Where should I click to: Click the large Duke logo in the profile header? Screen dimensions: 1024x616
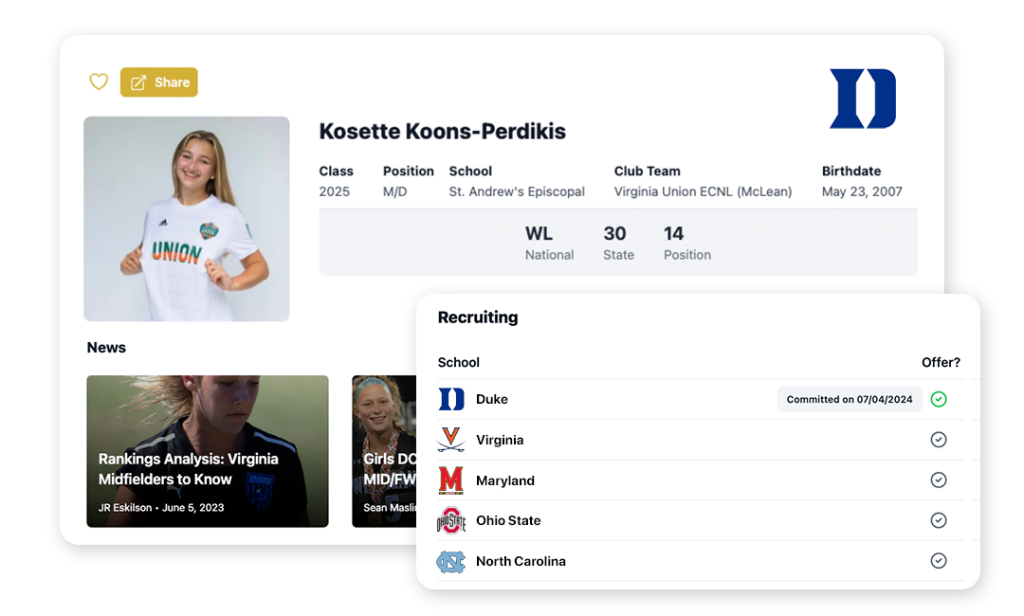[863, 99]
